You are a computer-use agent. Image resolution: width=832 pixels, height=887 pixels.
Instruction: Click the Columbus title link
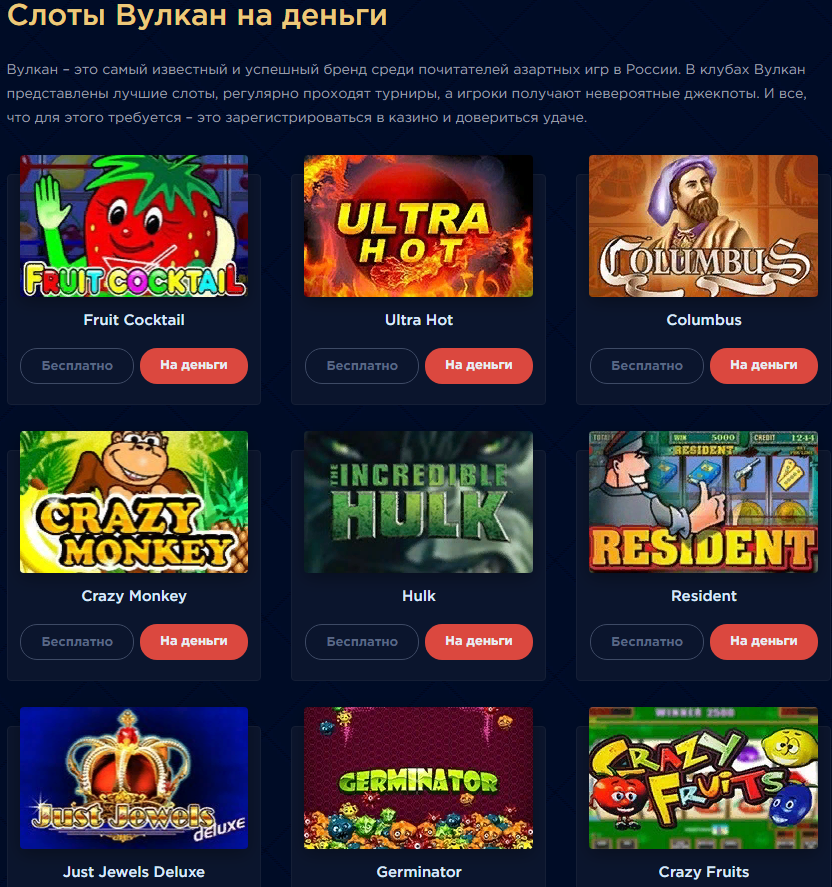pos(704,320)
